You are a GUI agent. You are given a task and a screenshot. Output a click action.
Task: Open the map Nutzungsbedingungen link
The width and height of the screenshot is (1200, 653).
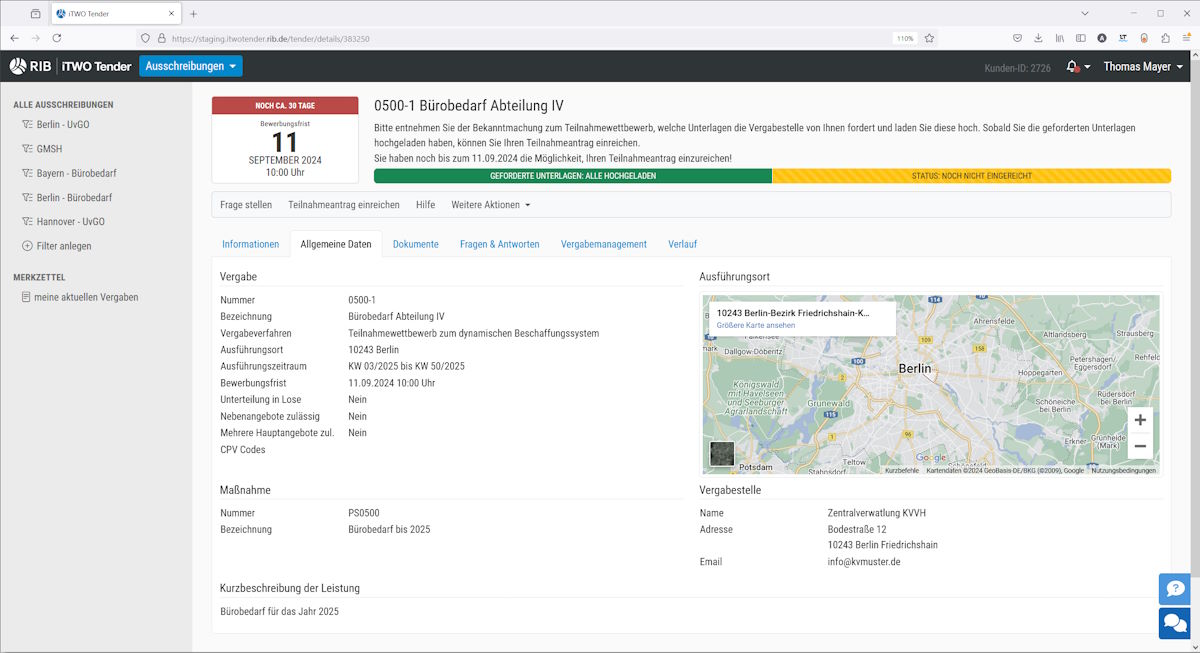click(1123, 470)
